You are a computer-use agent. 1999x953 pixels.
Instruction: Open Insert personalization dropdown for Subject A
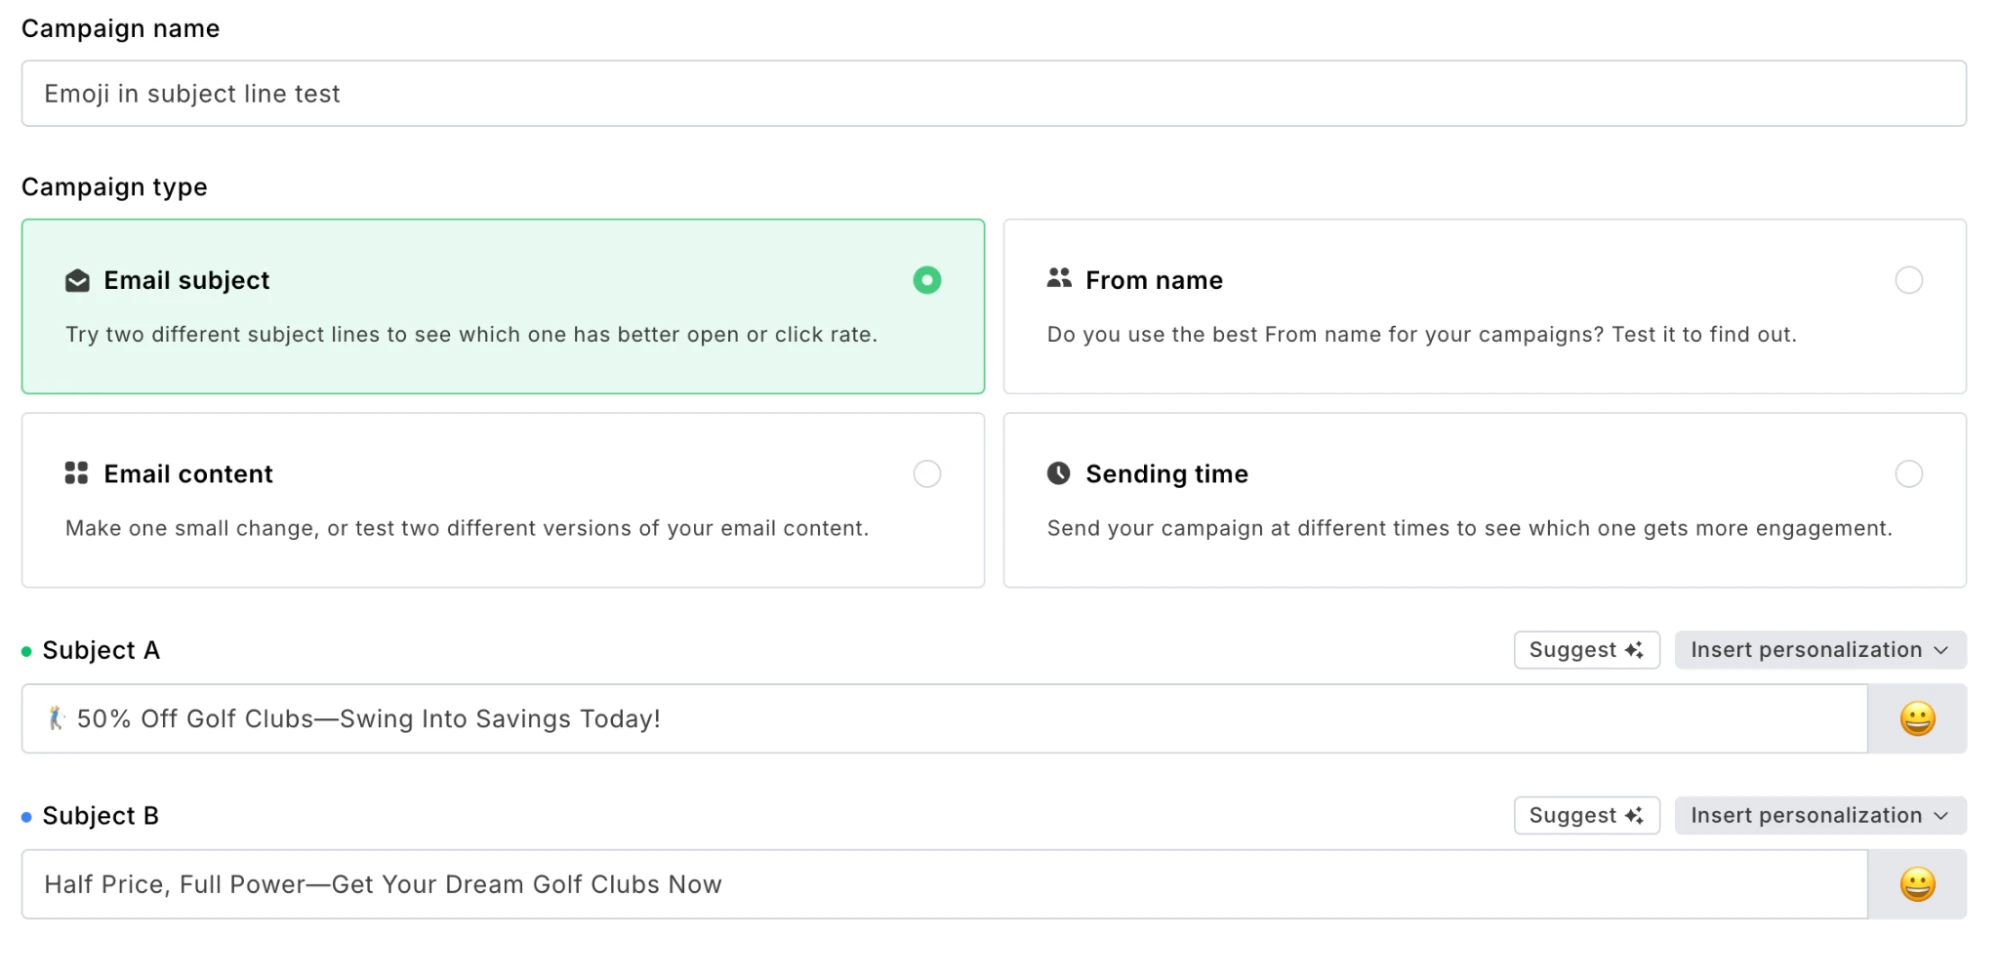pyautogui.click(x=1820, y=650)
